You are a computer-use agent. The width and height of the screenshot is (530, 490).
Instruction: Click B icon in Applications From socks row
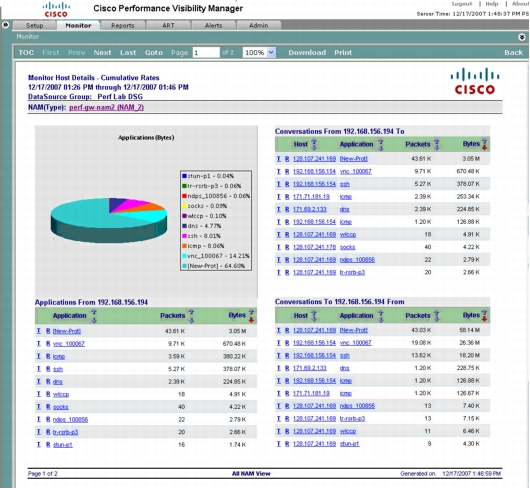tap(48, 407)
